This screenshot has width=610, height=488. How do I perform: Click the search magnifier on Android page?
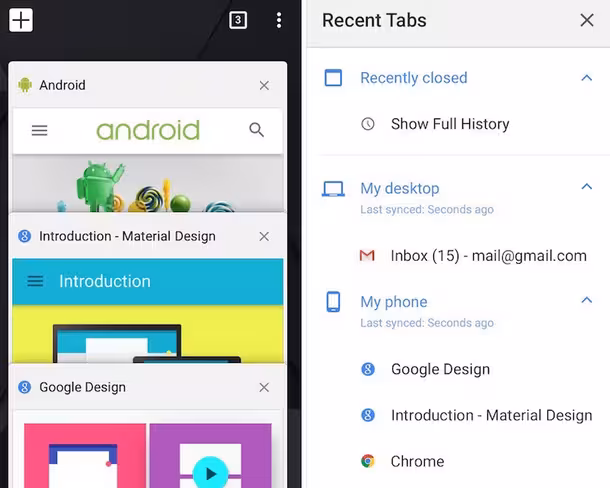click(256, 130)
